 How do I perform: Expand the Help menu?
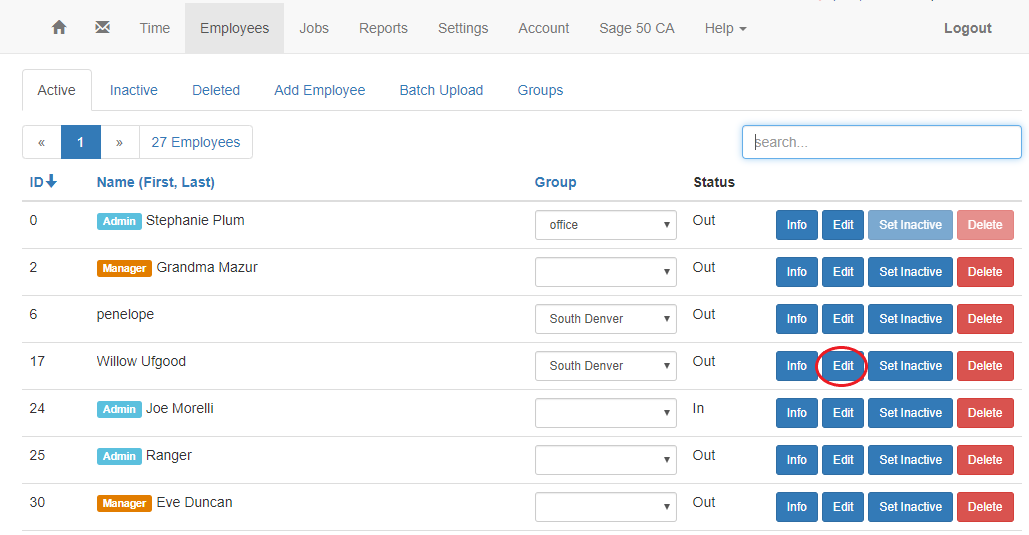point(725,28)
